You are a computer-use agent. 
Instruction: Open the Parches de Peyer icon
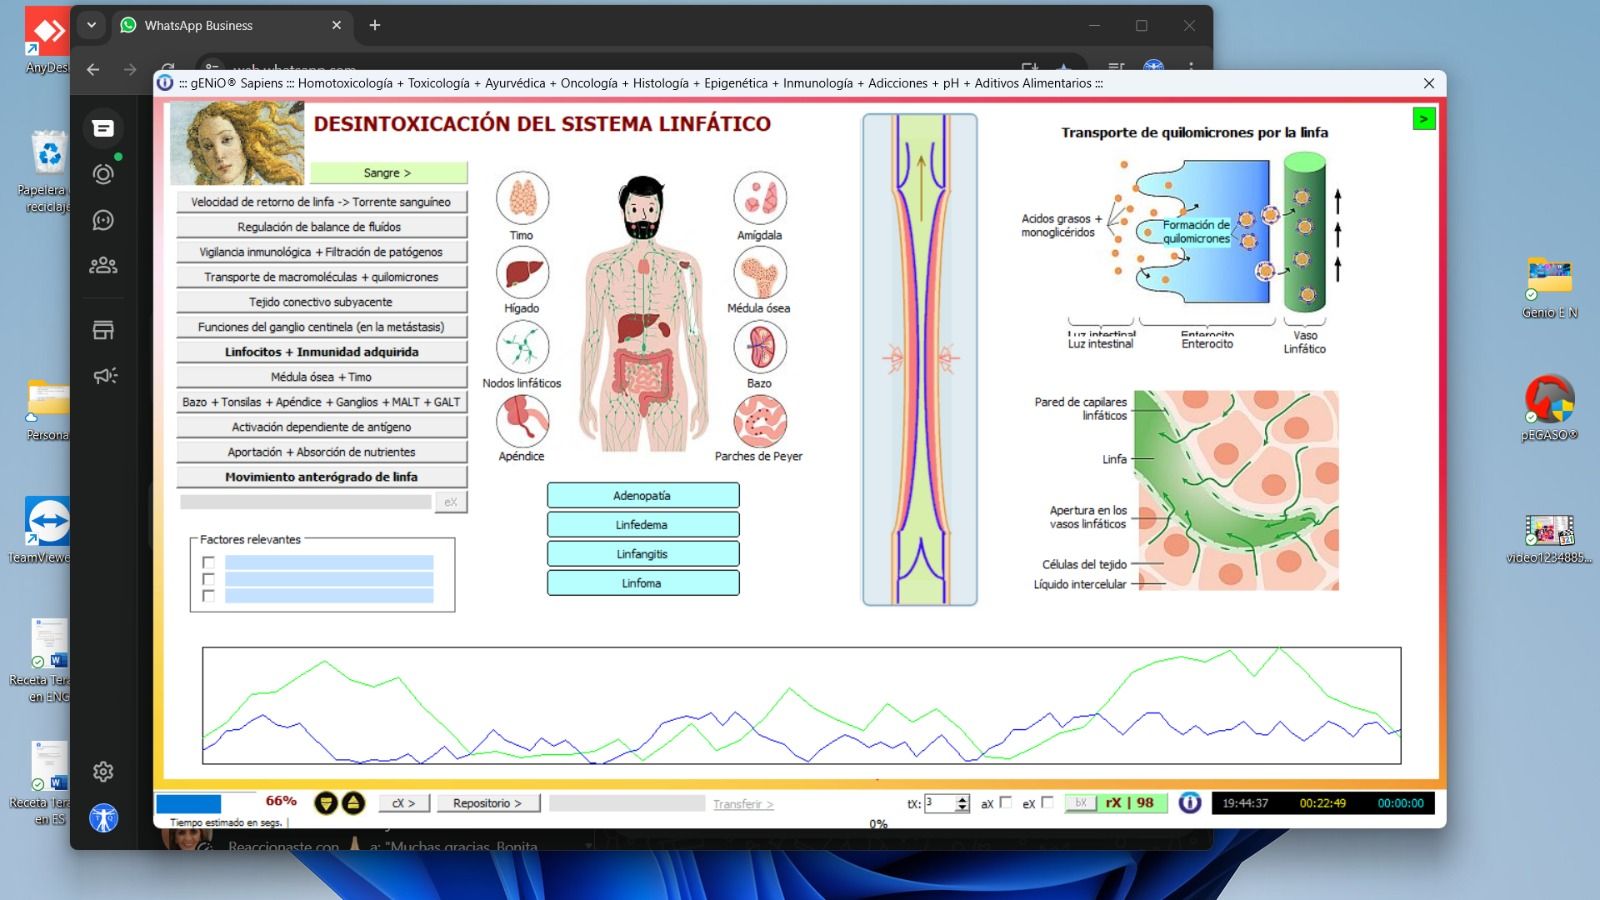[x=760, y=420]
